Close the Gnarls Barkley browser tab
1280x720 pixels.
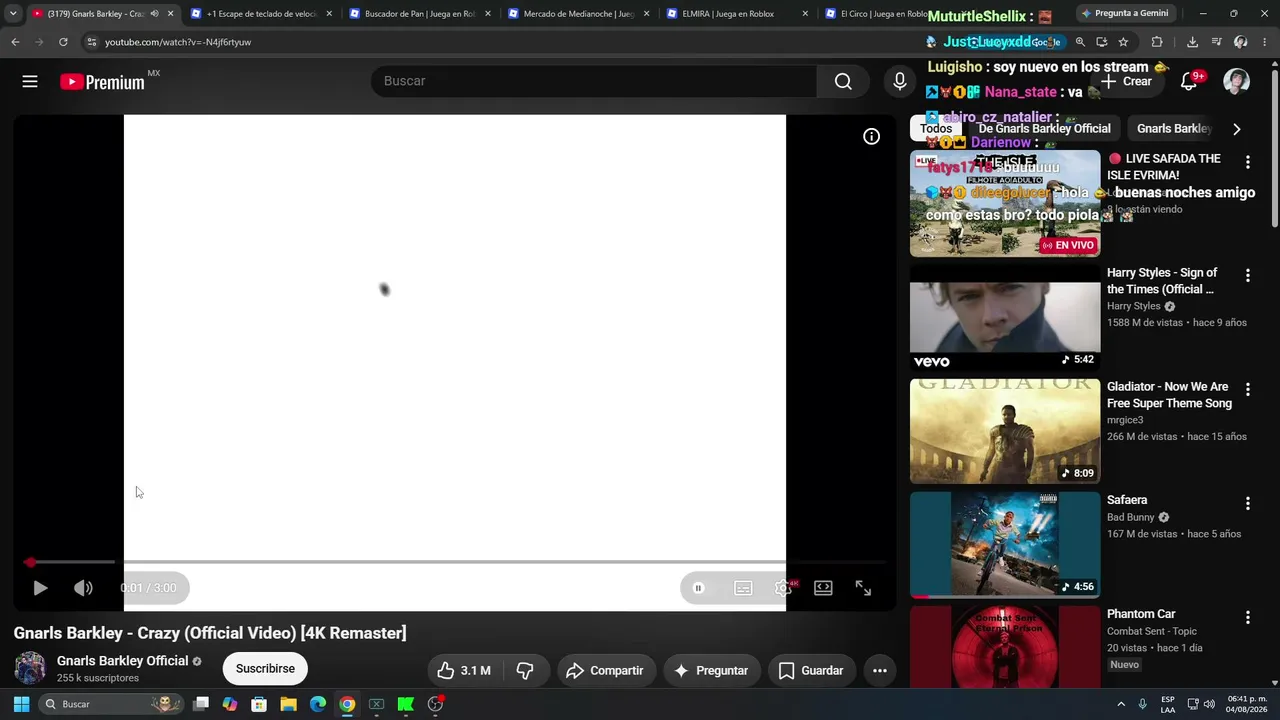tap(171, 14)
